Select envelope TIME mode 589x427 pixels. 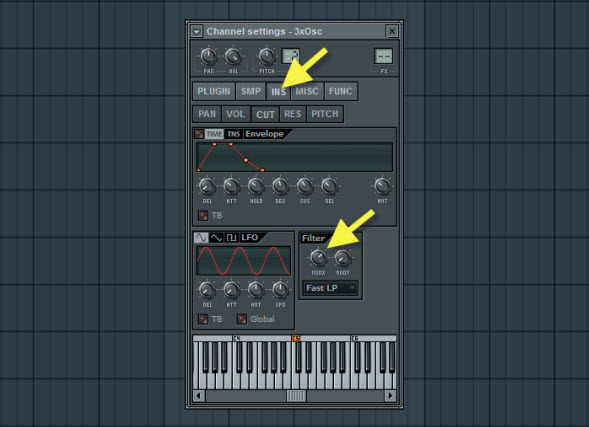point(214,134)
